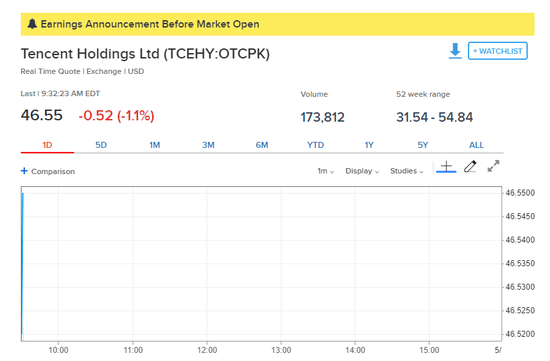Open the Studies dropdown

(x=407, y=171)
